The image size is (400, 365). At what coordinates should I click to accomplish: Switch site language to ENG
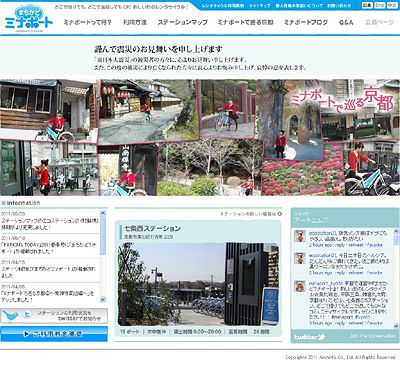pos(379,6)
